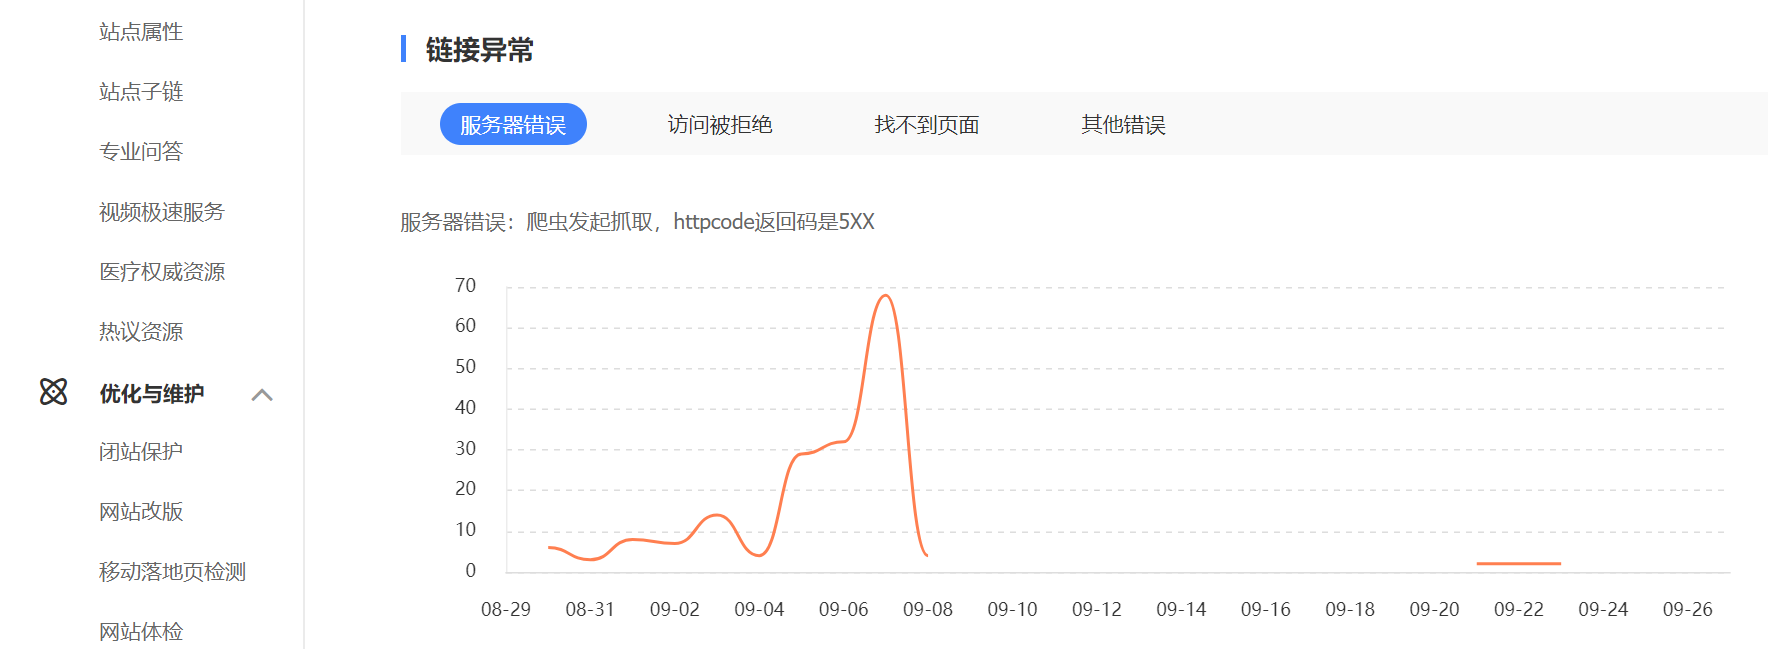Viewport: 1768px width, 649px height.
Task: Click the 30 y-axis label
Action: tap(465, 448)
